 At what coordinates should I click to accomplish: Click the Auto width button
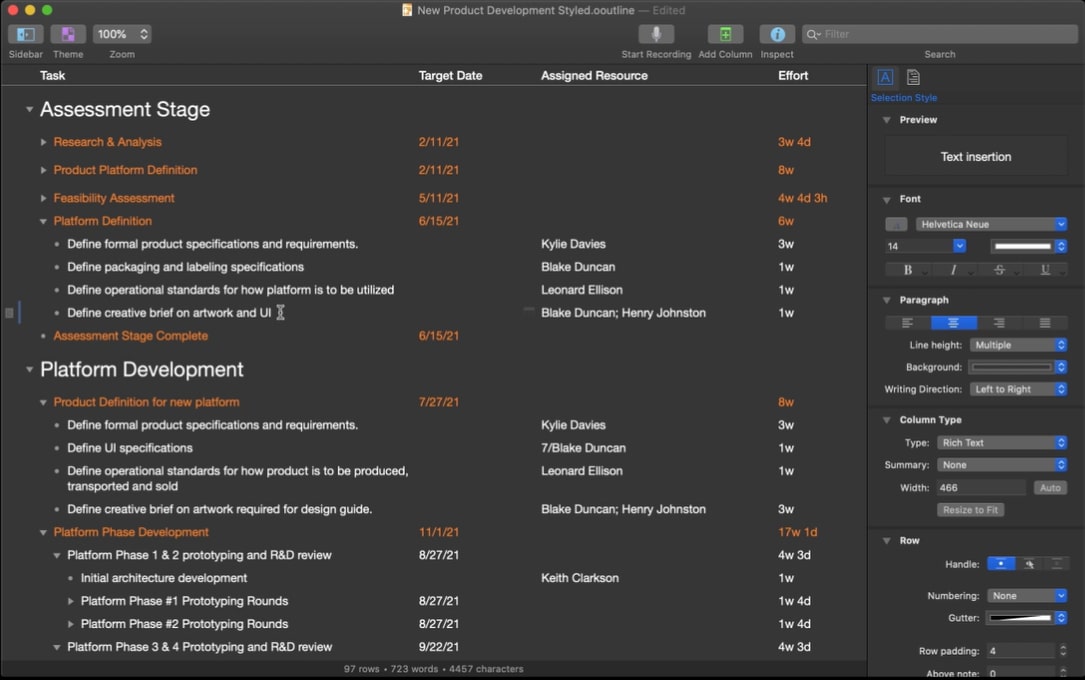pyautogui.click(x=1049, y=488)
